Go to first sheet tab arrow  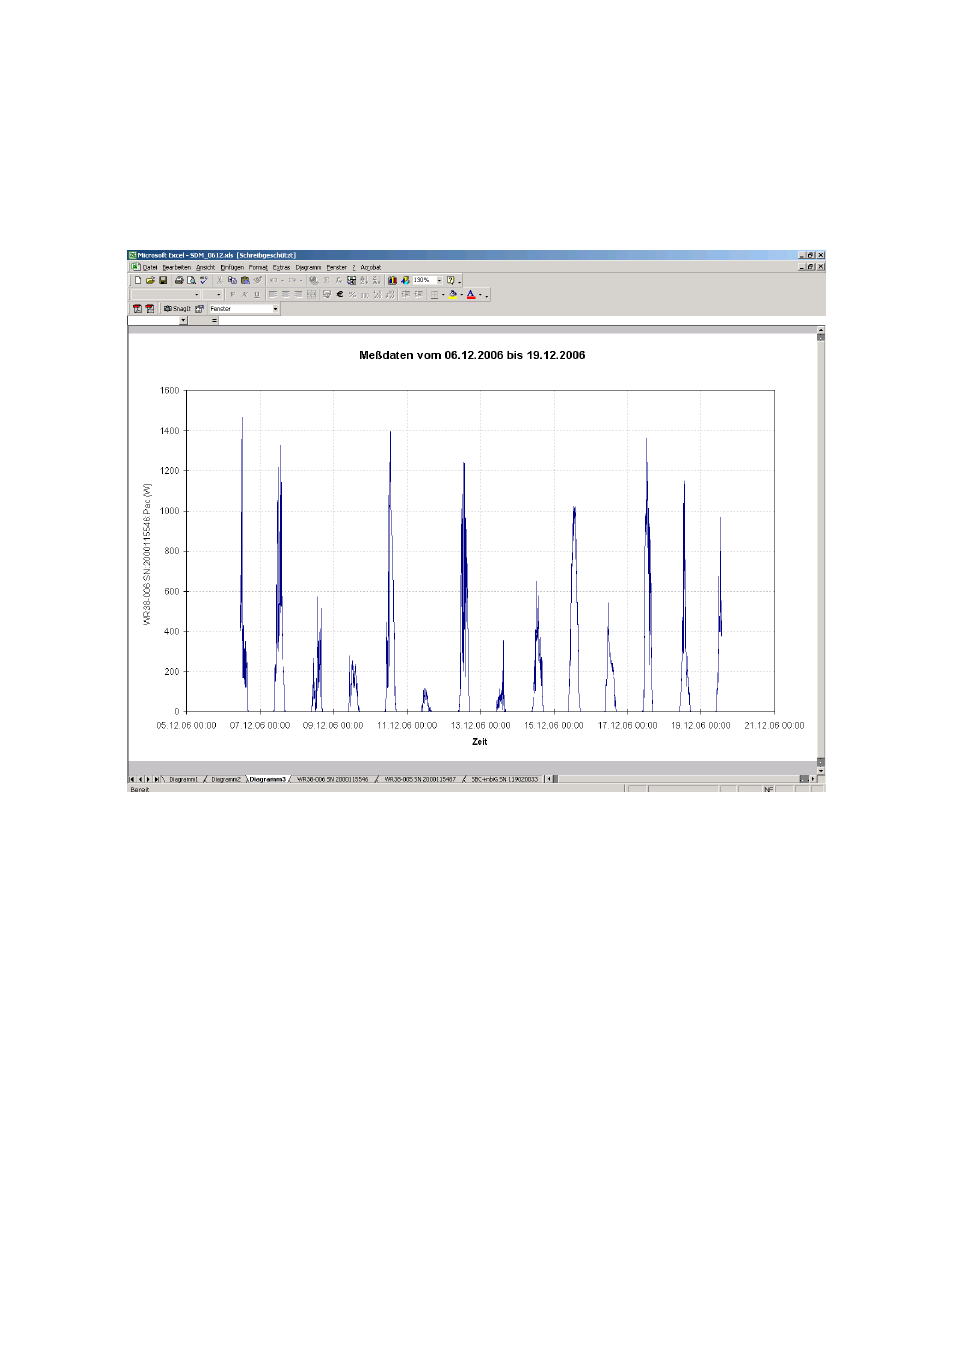[132, 779]
